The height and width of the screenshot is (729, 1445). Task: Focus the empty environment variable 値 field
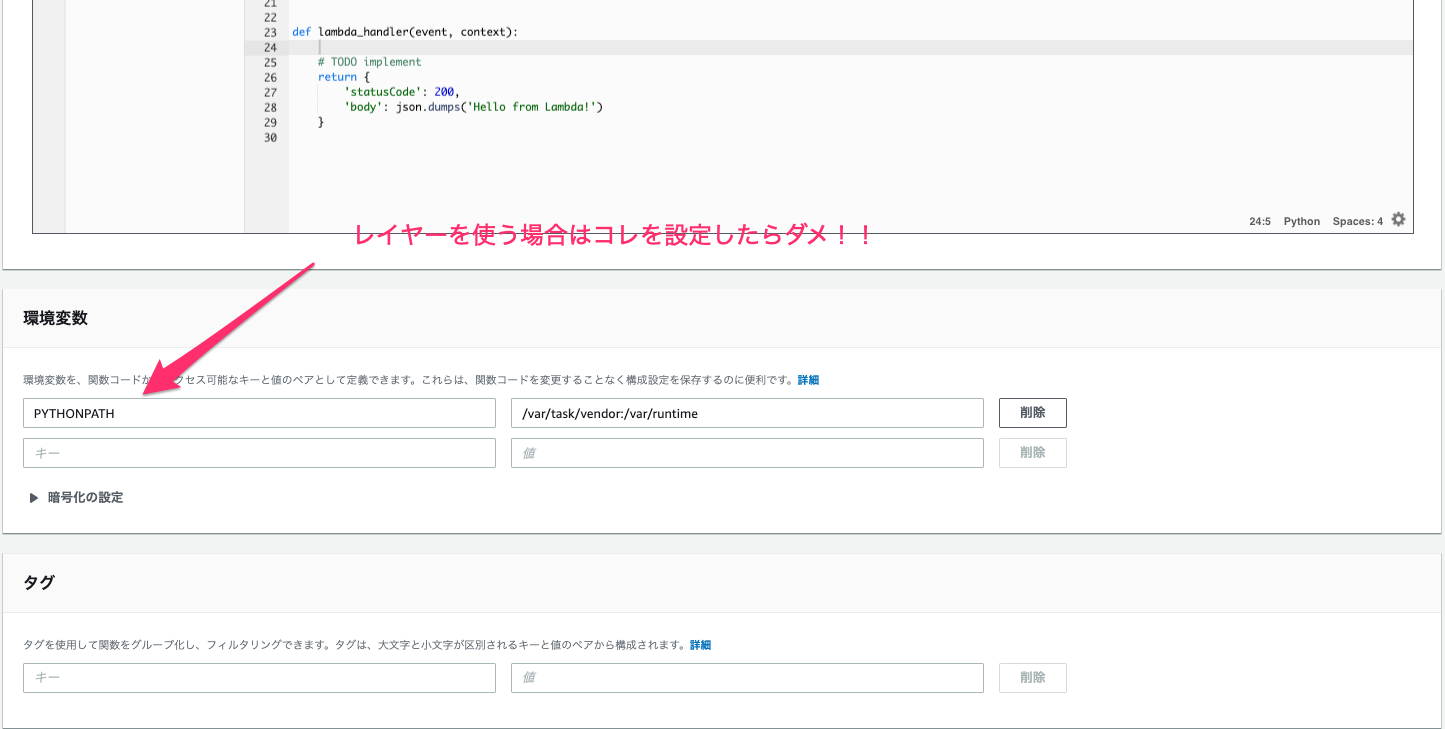[x=747, y=453]
